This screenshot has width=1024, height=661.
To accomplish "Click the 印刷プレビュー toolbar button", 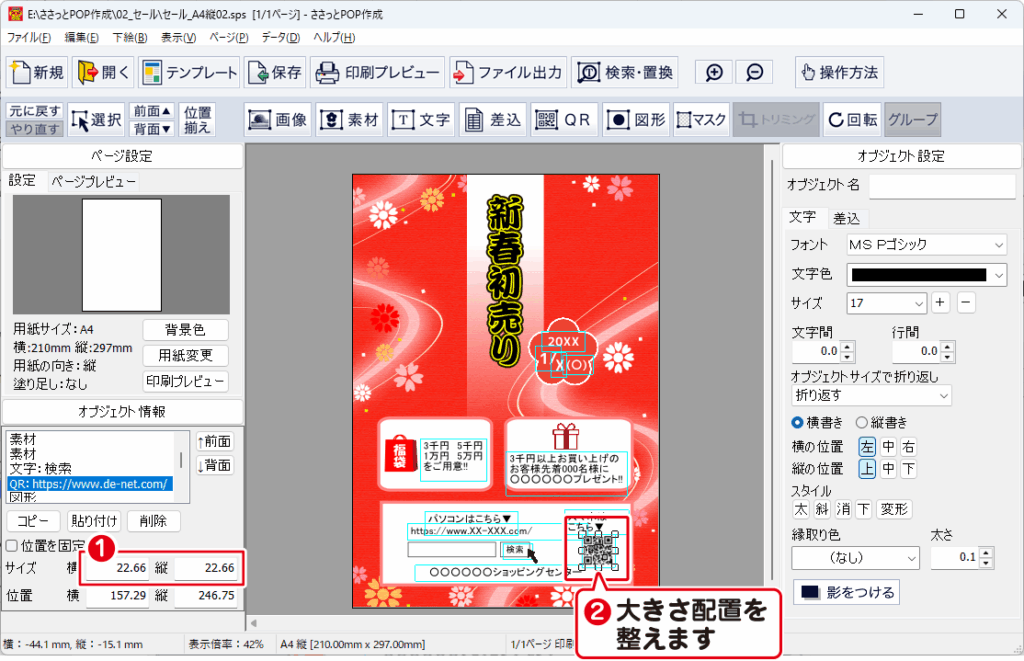I will coord(378,73).
